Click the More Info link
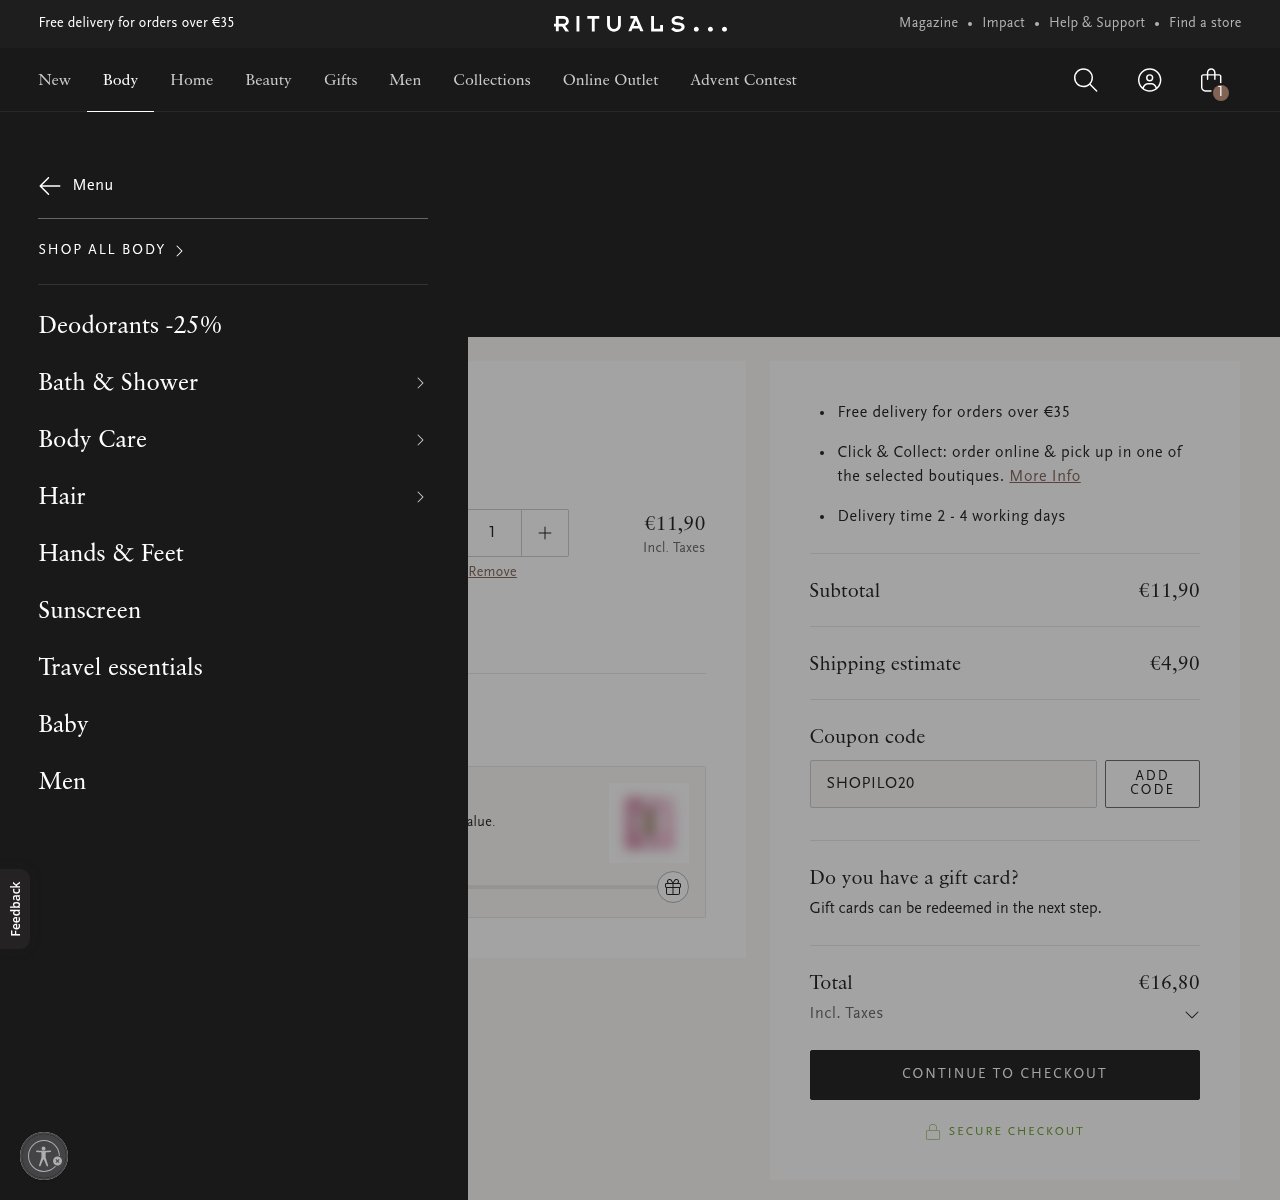The width and height of the screenshot is (1280, 1200). [x=1045, y=476]
